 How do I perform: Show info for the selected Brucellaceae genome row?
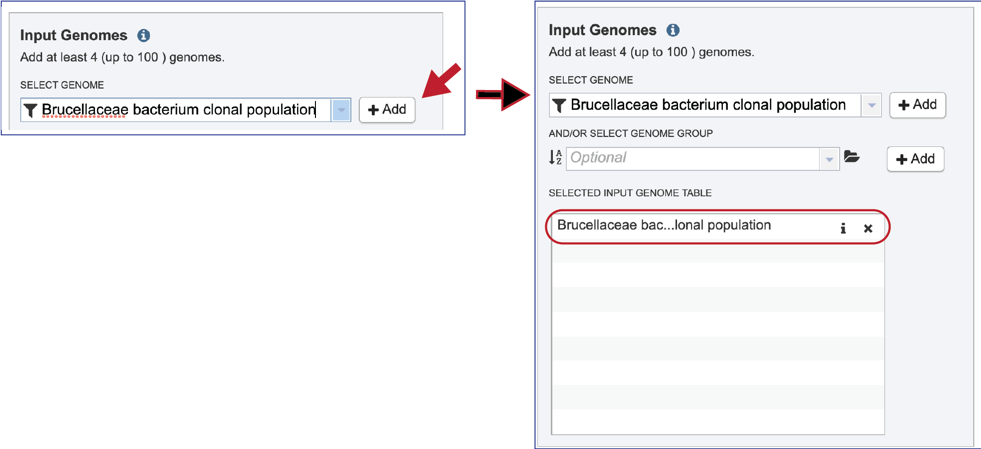tap(843, 228)
